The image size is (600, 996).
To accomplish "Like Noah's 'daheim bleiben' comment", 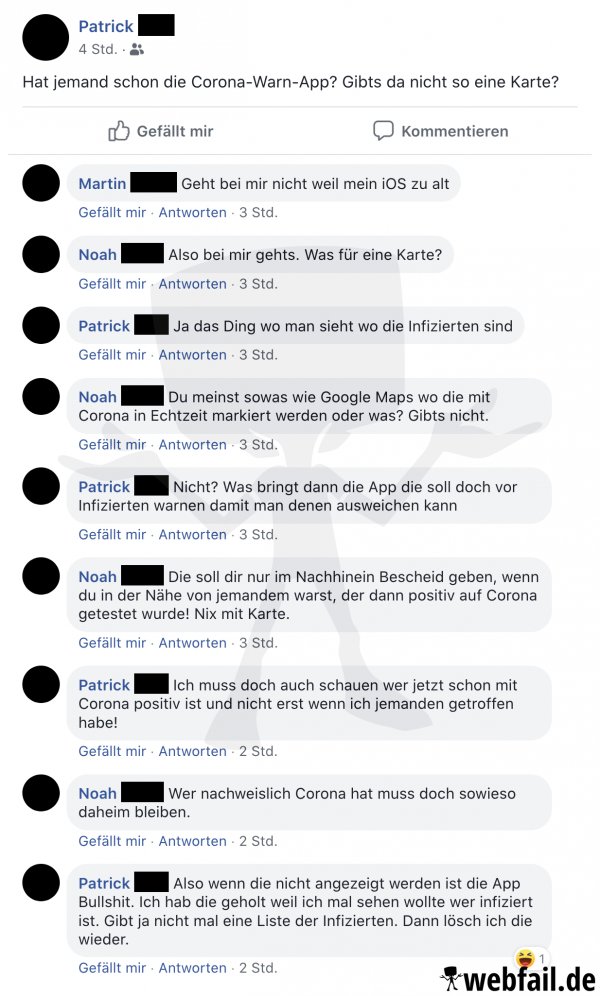I will click(112, 841).
